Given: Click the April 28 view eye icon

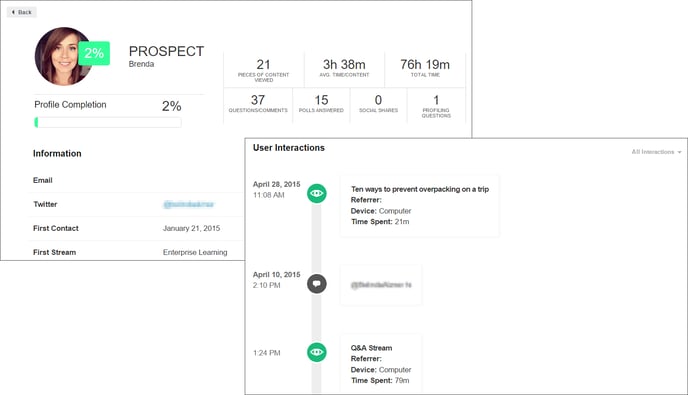Looking at the screenshot, I should 317,193.
